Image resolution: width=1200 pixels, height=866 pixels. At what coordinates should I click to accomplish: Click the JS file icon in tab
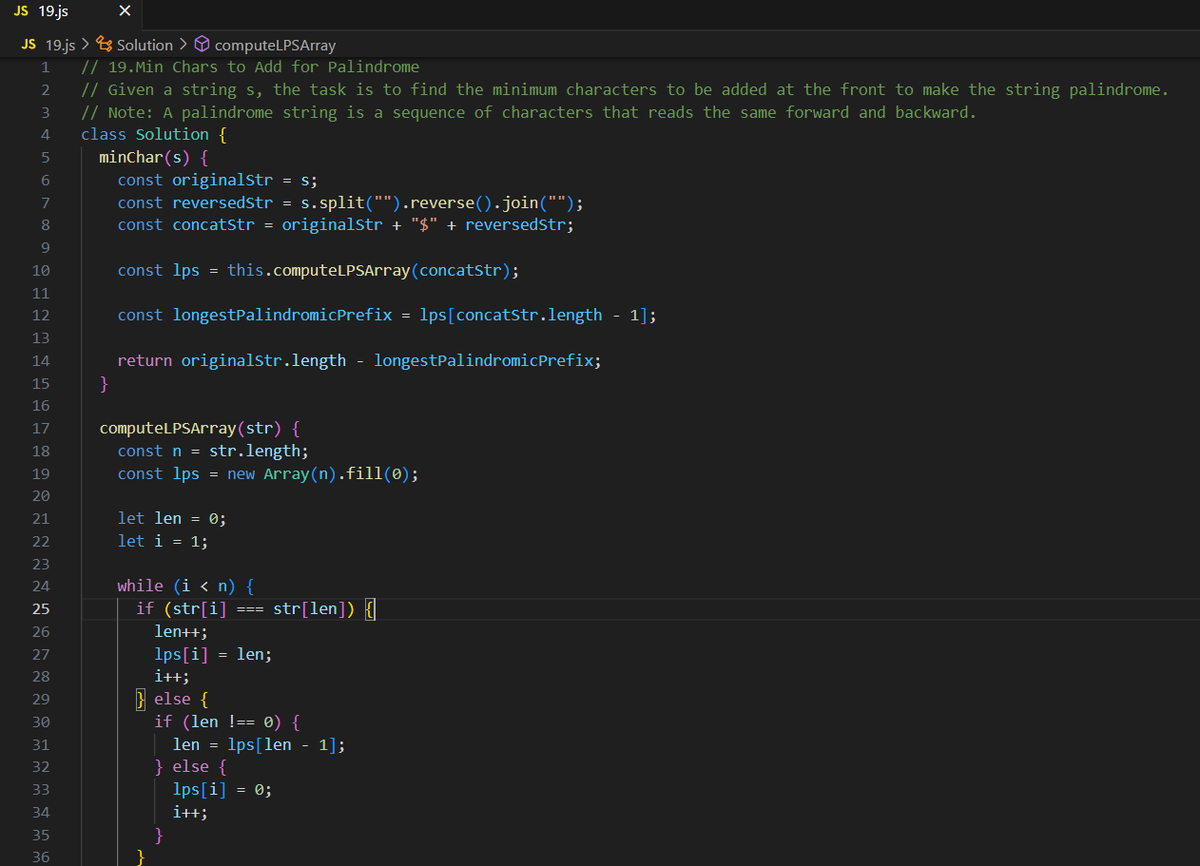point(21,12)
